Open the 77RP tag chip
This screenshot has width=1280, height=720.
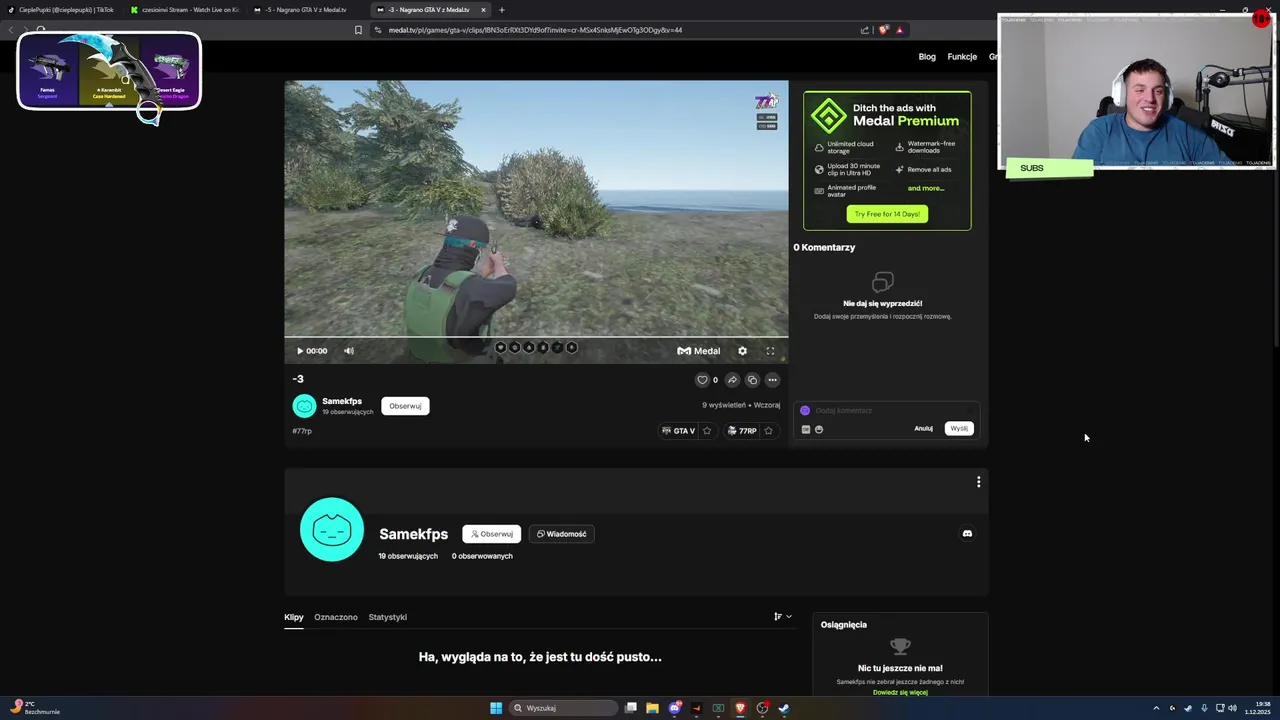point(741,431)
